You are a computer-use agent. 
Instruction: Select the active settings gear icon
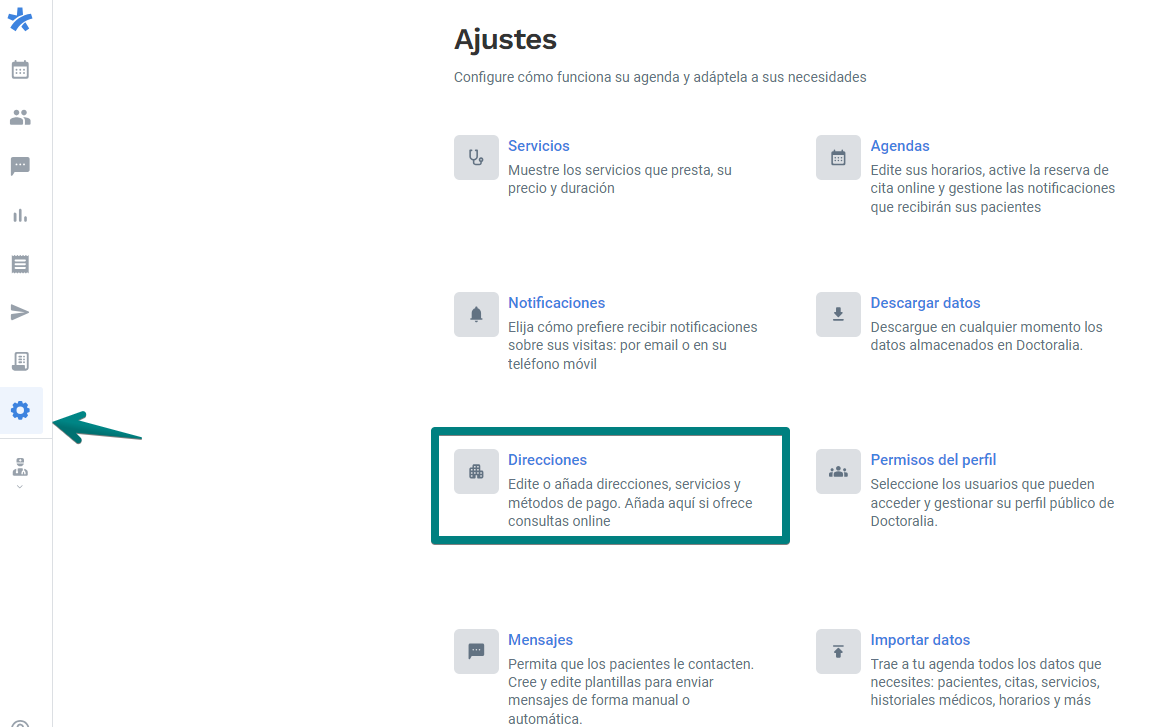(x=20, y=410)
